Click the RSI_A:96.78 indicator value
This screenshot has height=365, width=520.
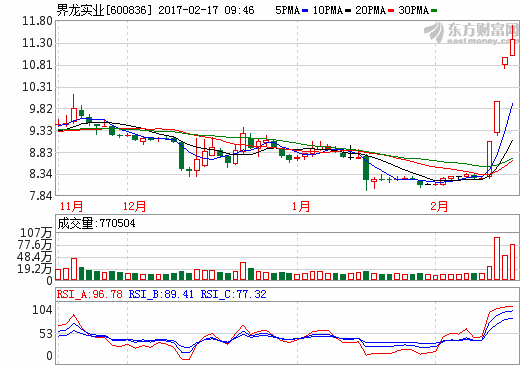90,294
